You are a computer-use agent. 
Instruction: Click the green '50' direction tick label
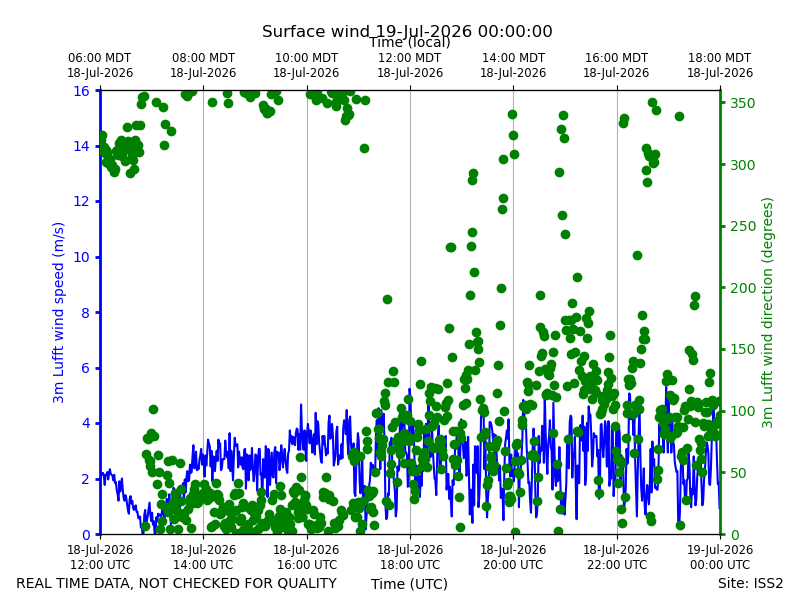(x=738, y=473)
